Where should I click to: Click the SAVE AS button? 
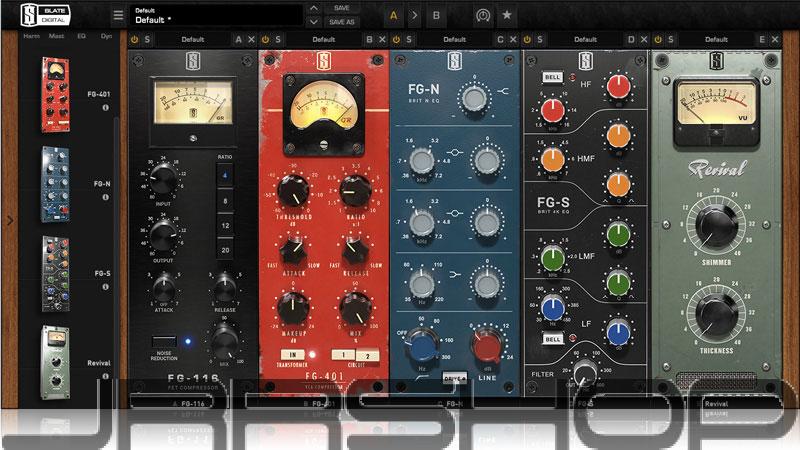click(x=342, y=22)
